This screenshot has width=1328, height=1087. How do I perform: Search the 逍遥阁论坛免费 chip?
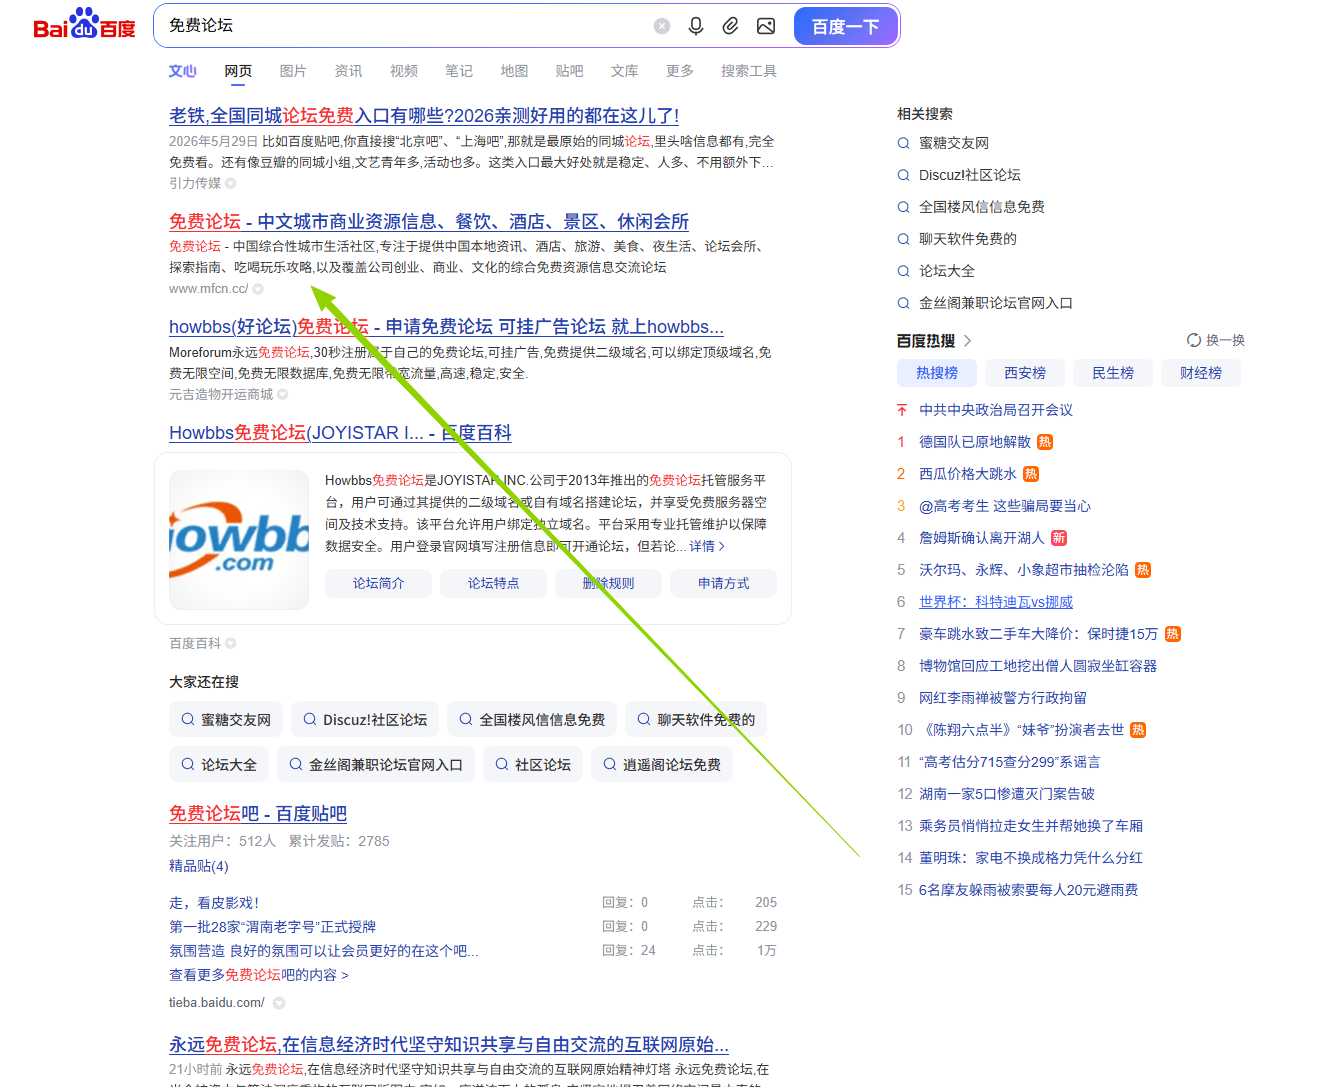662,765
